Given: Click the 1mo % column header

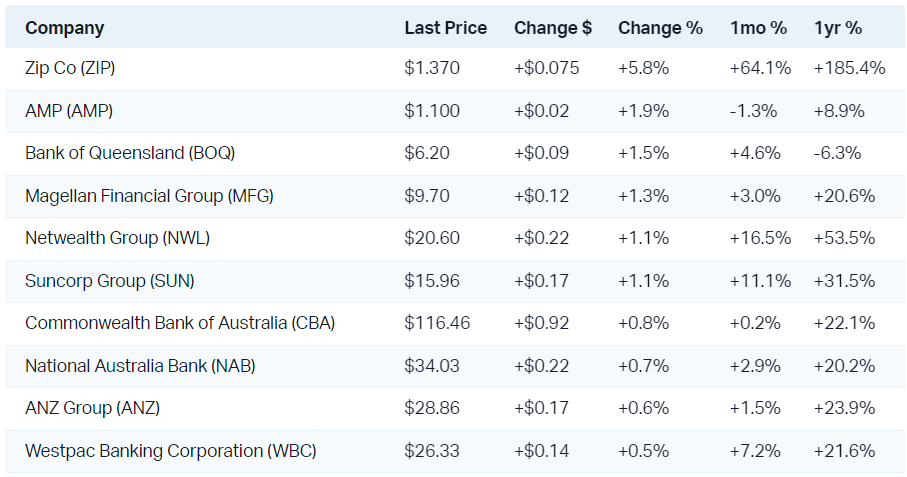Looking at the screenshot, I should (758, 28).
